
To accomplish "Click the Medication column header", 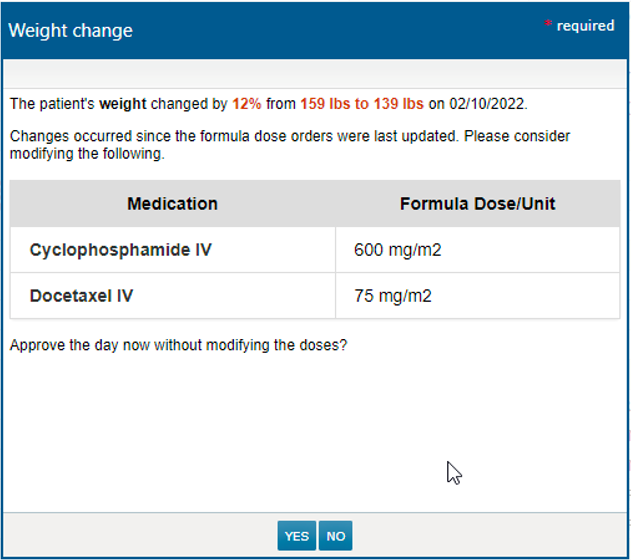I will click(x=172, y=204).
